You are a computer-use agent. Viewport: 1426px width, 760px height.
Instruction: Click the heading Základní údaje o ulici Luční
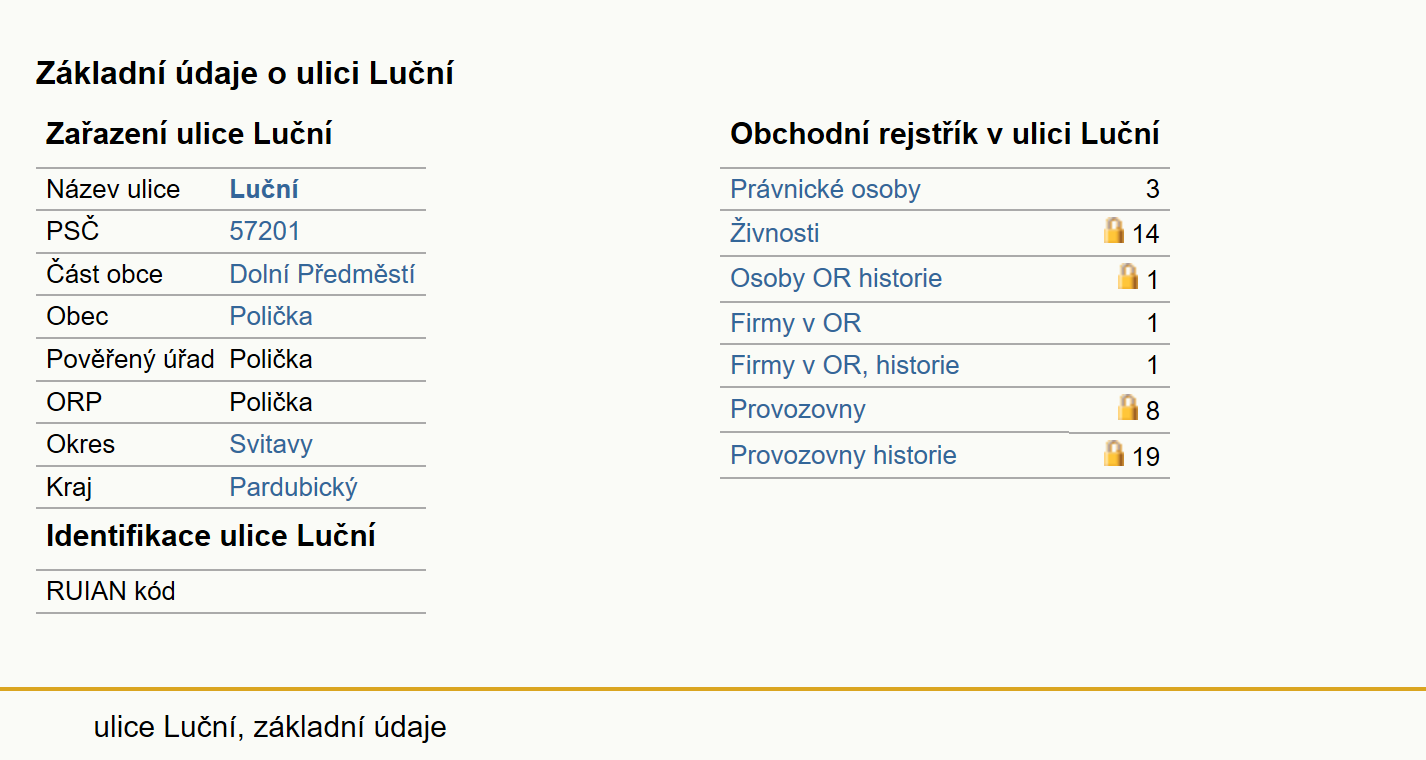pos(245,73)
